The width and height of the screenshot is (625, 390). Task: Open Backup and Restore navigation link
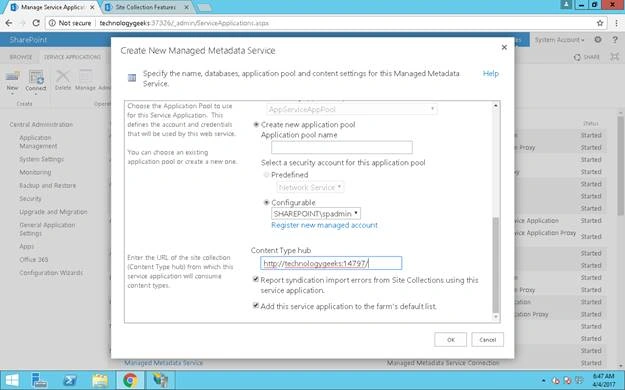click(47, 185)
